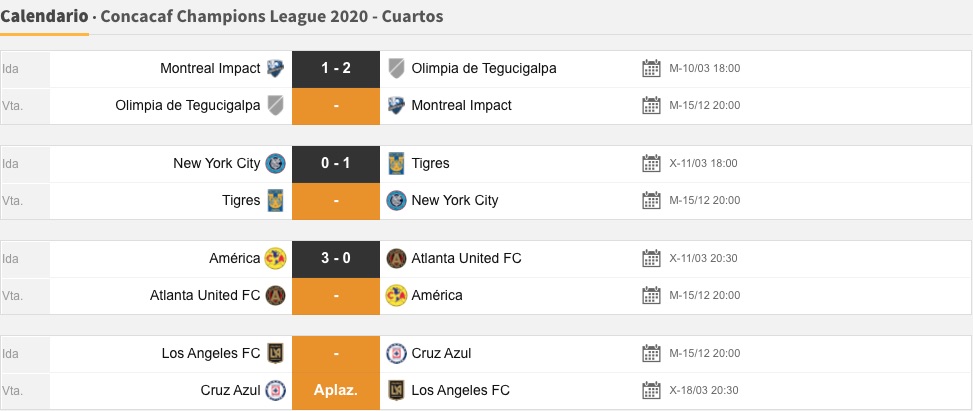
Task: Click calendar icon for M-10/03 18:00 match
Action: 651,68
